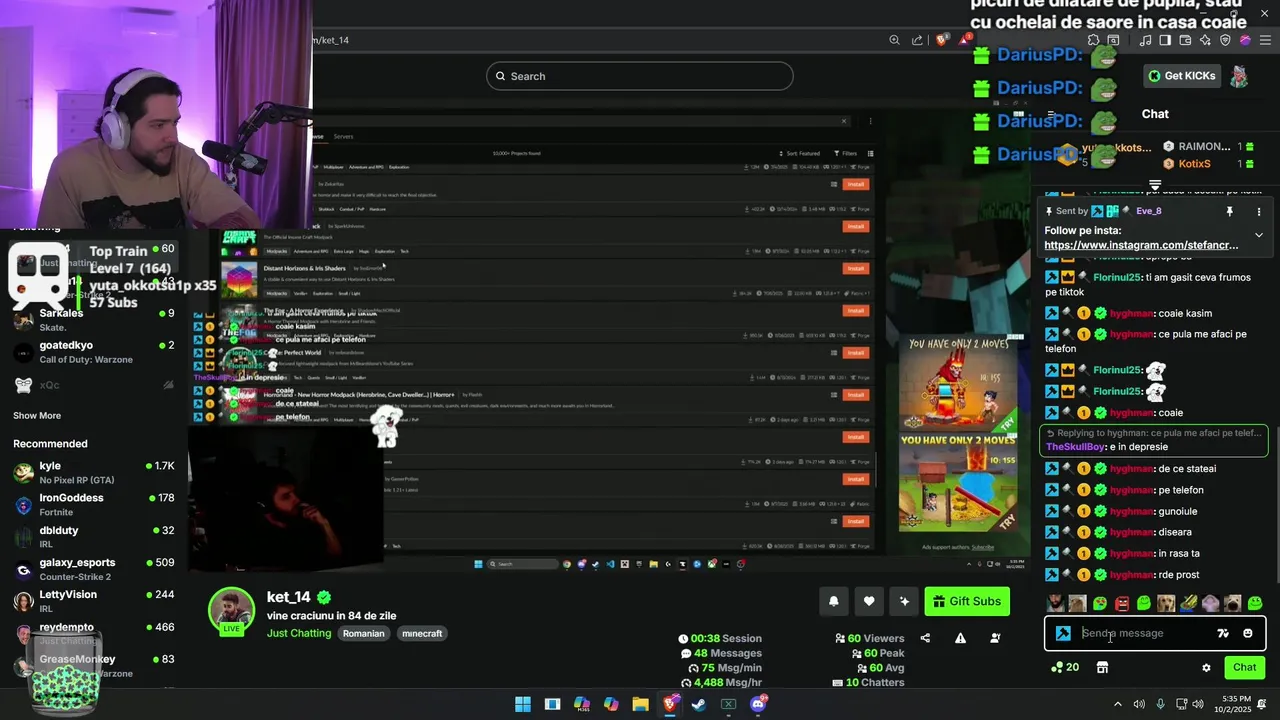Open the channel points shop icon
The width and height of the screenshot is (1280, 720).
pos(1102,667)
